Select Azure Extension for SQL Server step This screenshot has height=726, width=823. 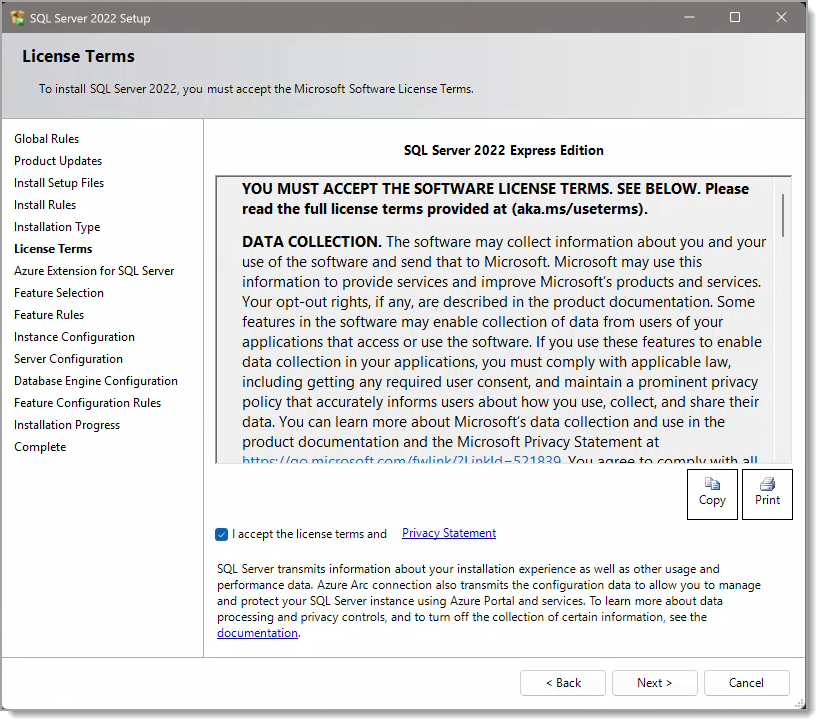94,271
